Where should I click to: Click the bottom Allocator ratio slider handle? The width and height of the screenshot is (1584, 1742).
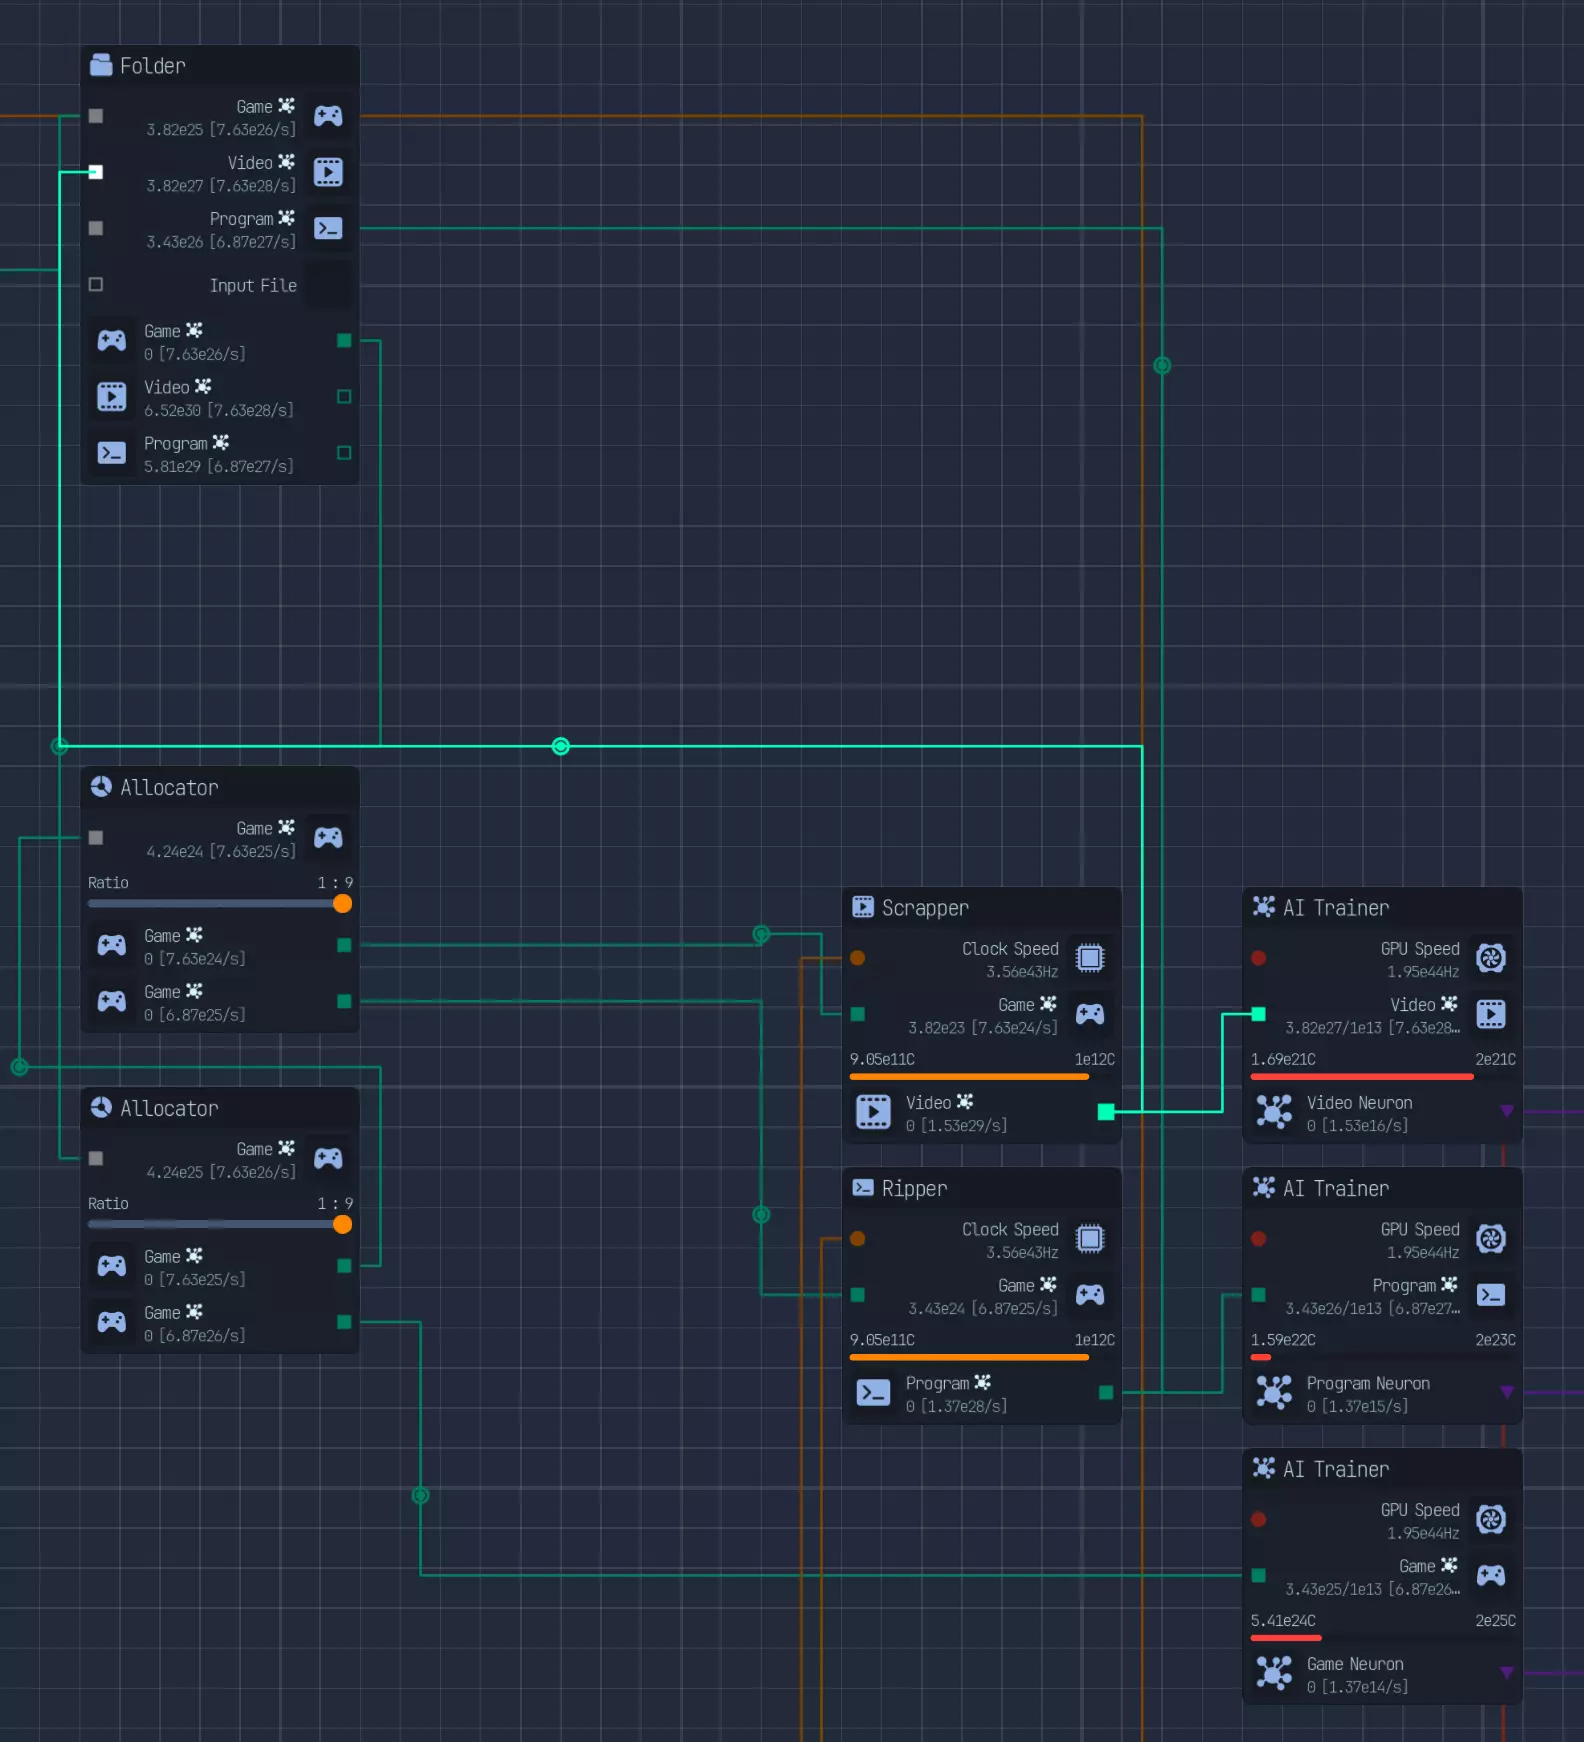(342, 1225)
